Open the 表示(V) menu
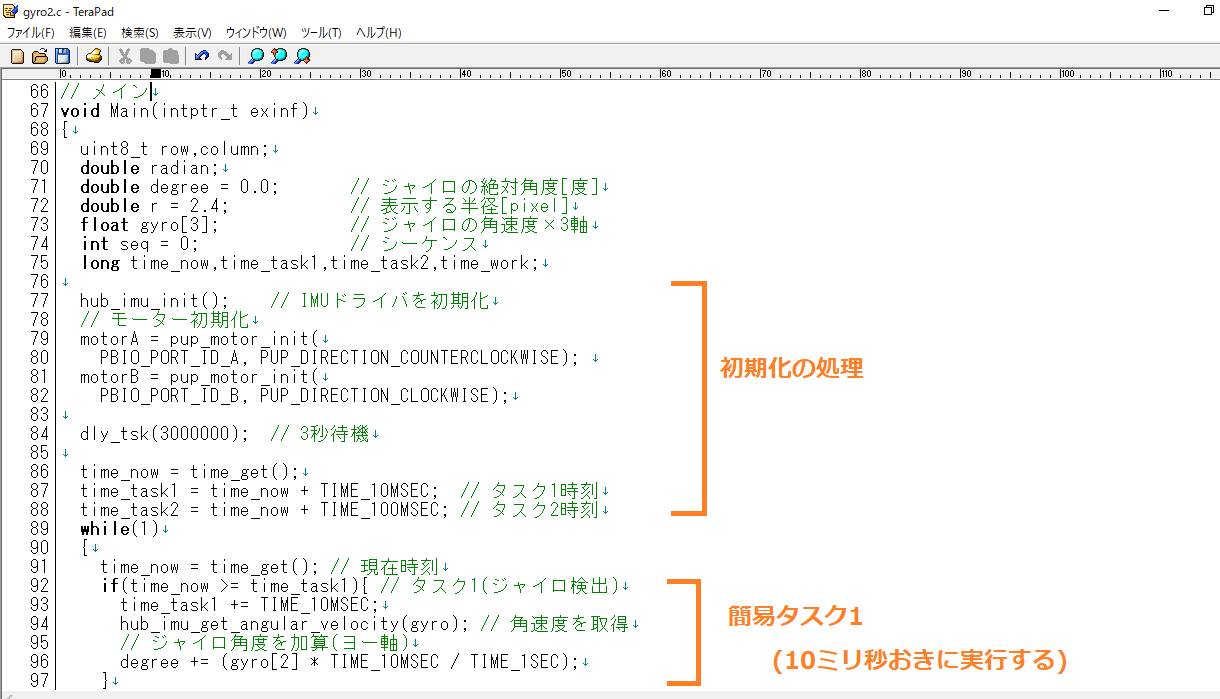Viewport: 1220px width, 699px height. [192, 33]
